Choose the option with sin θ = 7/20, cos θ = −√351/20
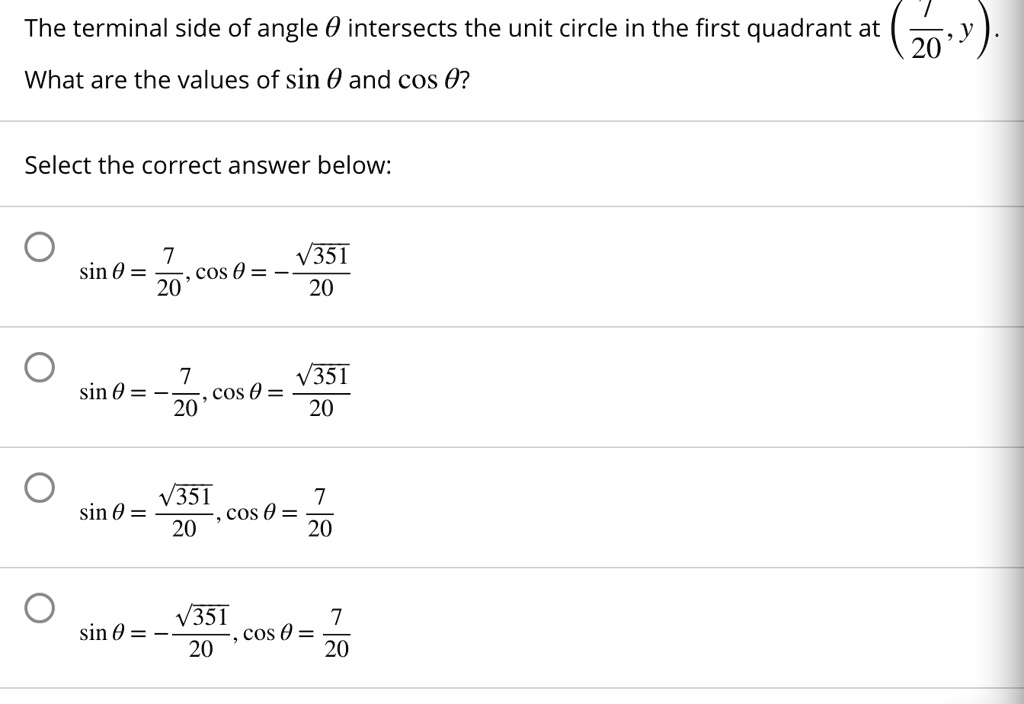1024x704 pixels. tap(215, 268)
